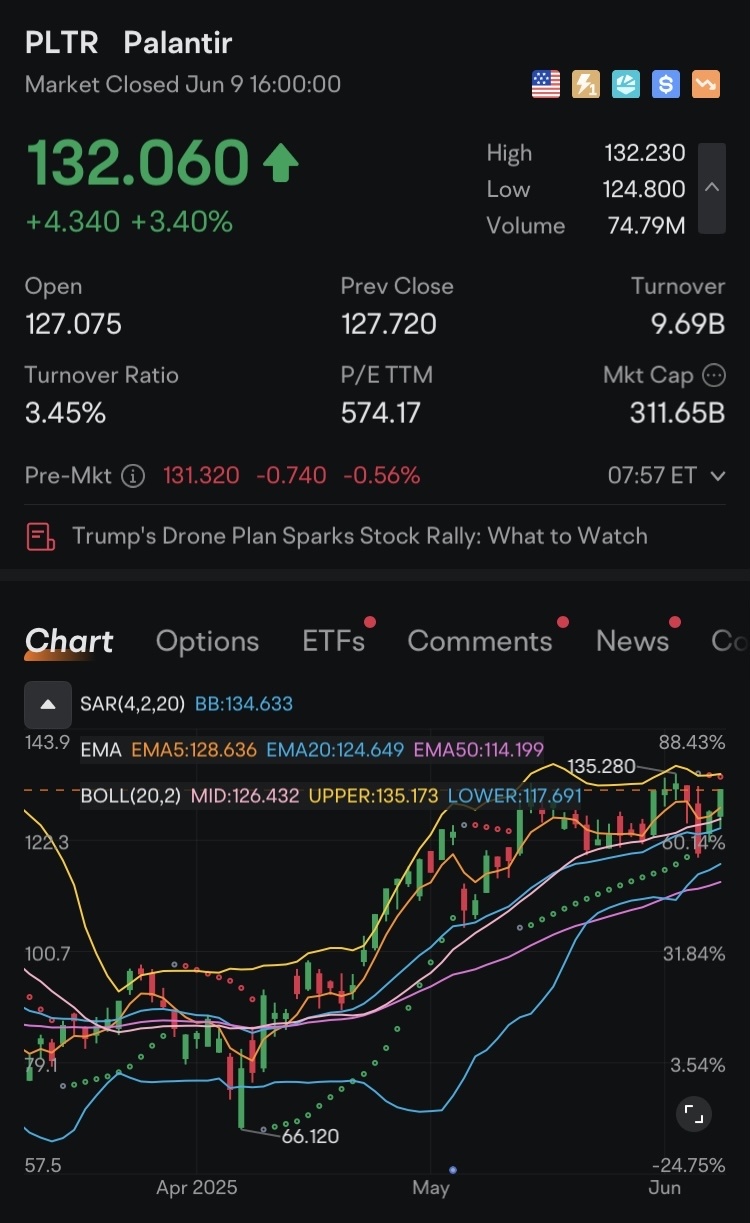Open the Options tab
The image size is (750, 1223).
[x=207, y=641]
